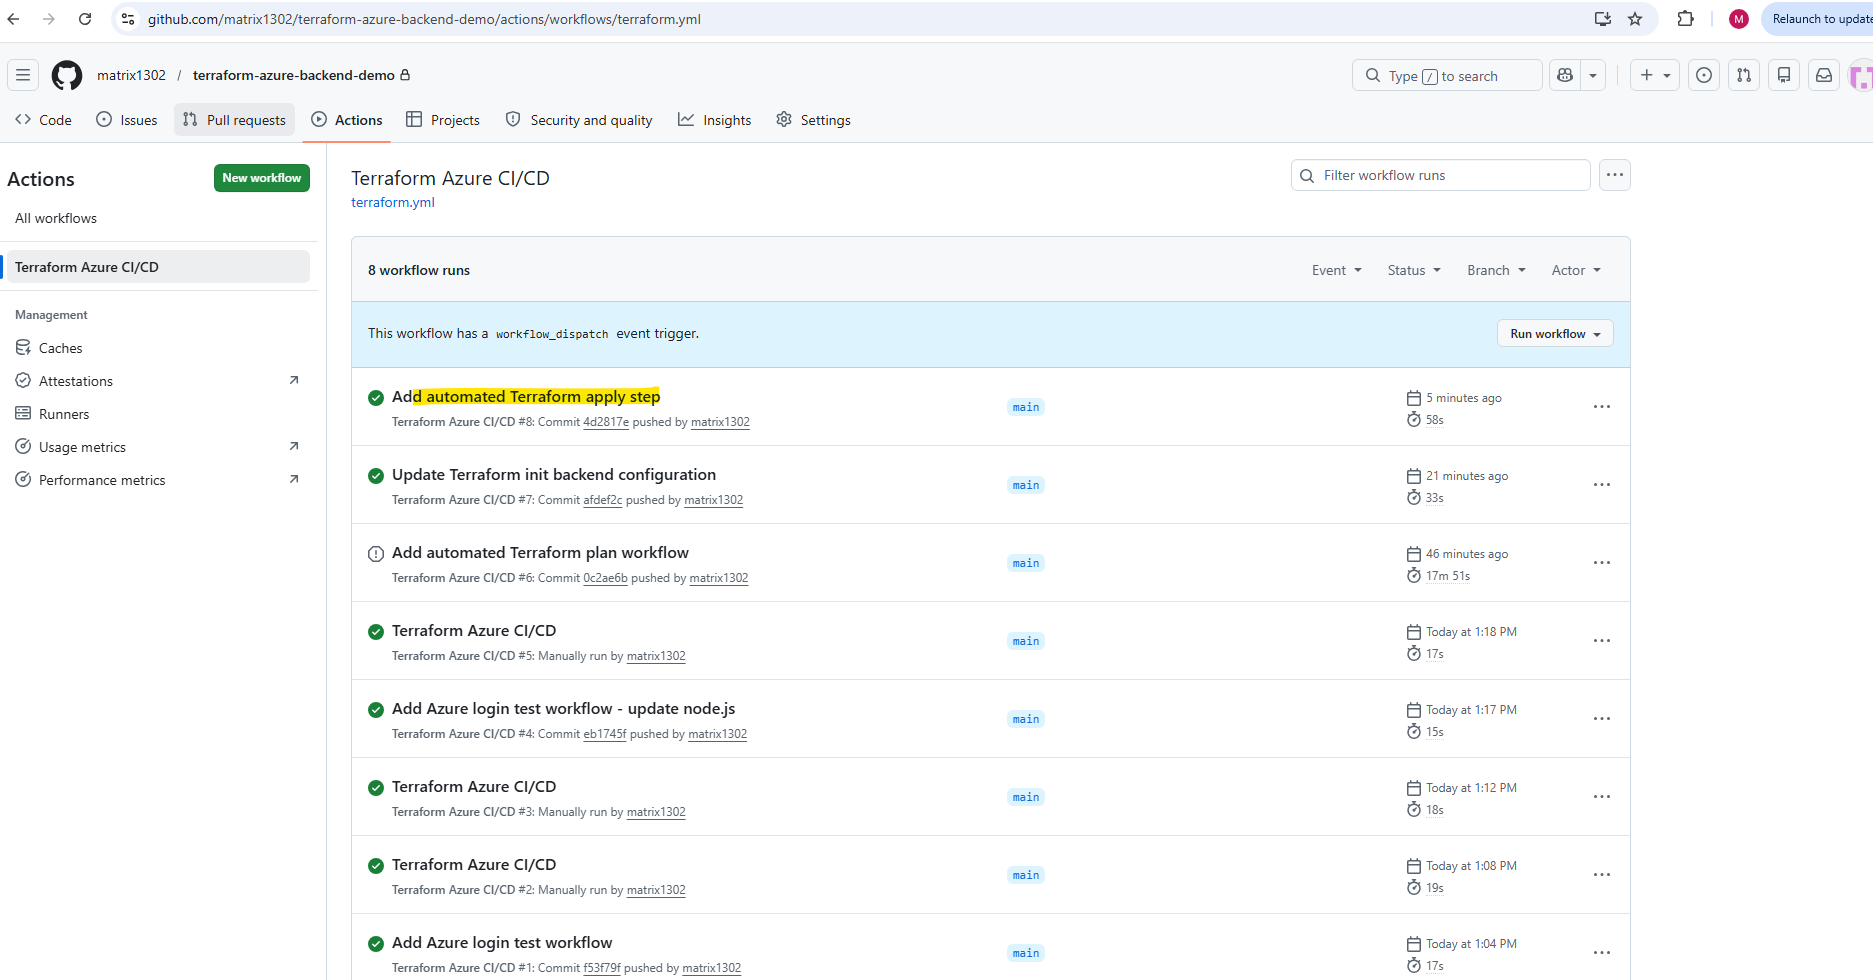Open the Copilot chat icon

point(1565,75)
